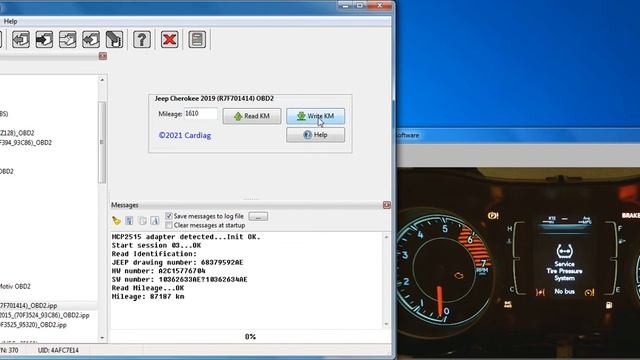This screenshot has height=360, width=640.
Task: Click the double left-arrow toolbar icon
Action: point(91,40)
